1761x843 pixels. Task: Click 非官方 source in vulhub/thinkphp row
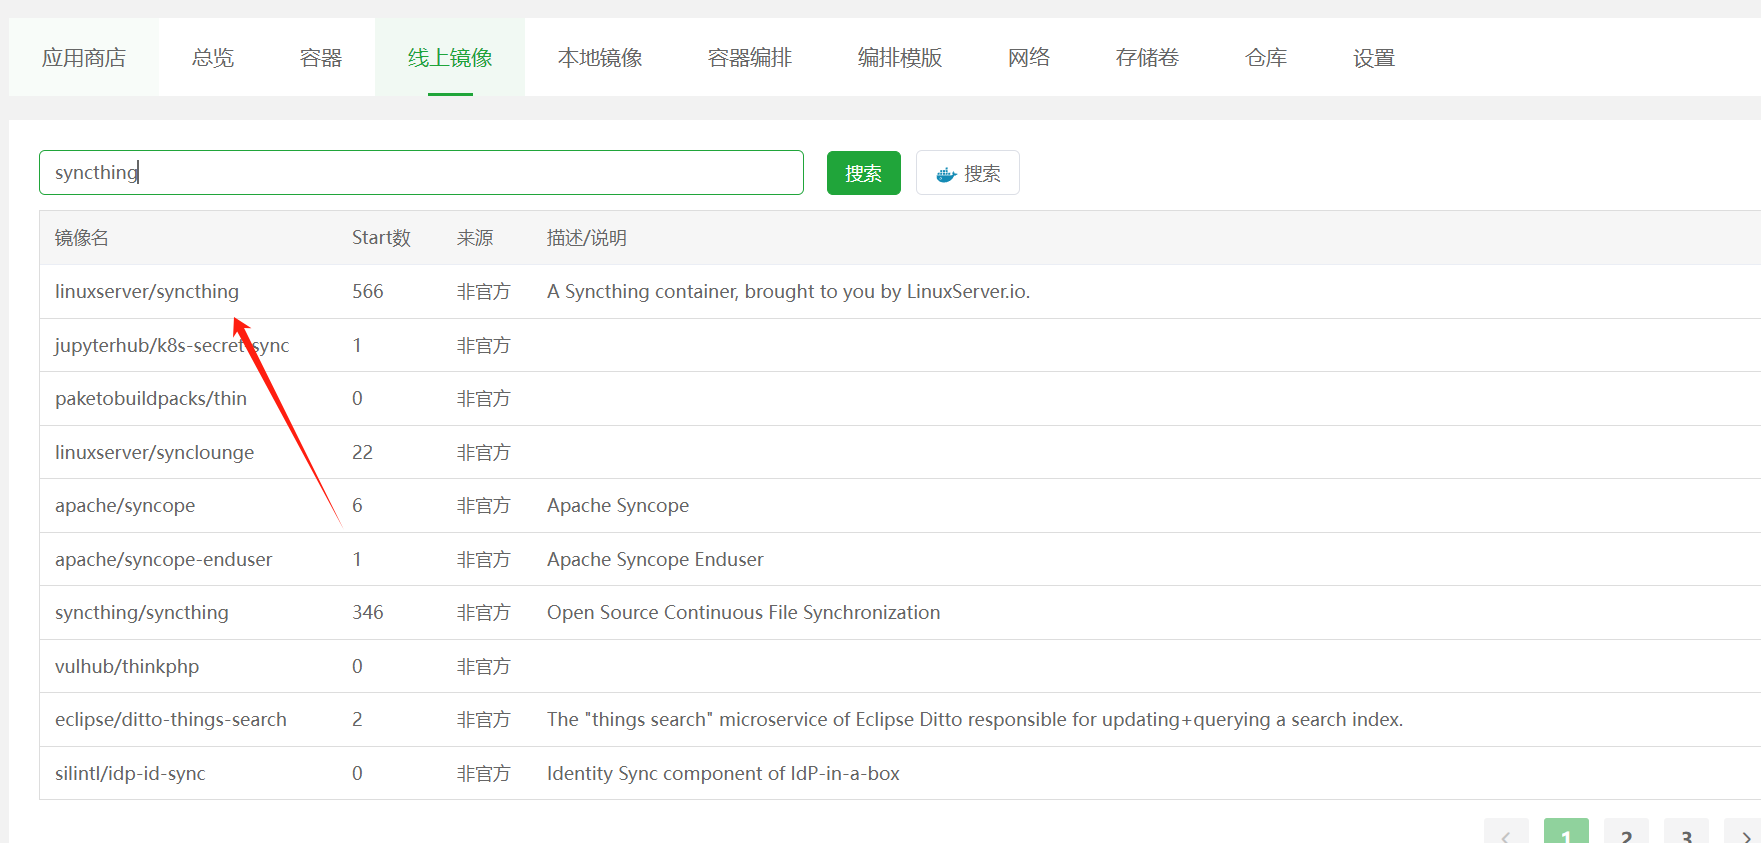click(x=484, y=666)
